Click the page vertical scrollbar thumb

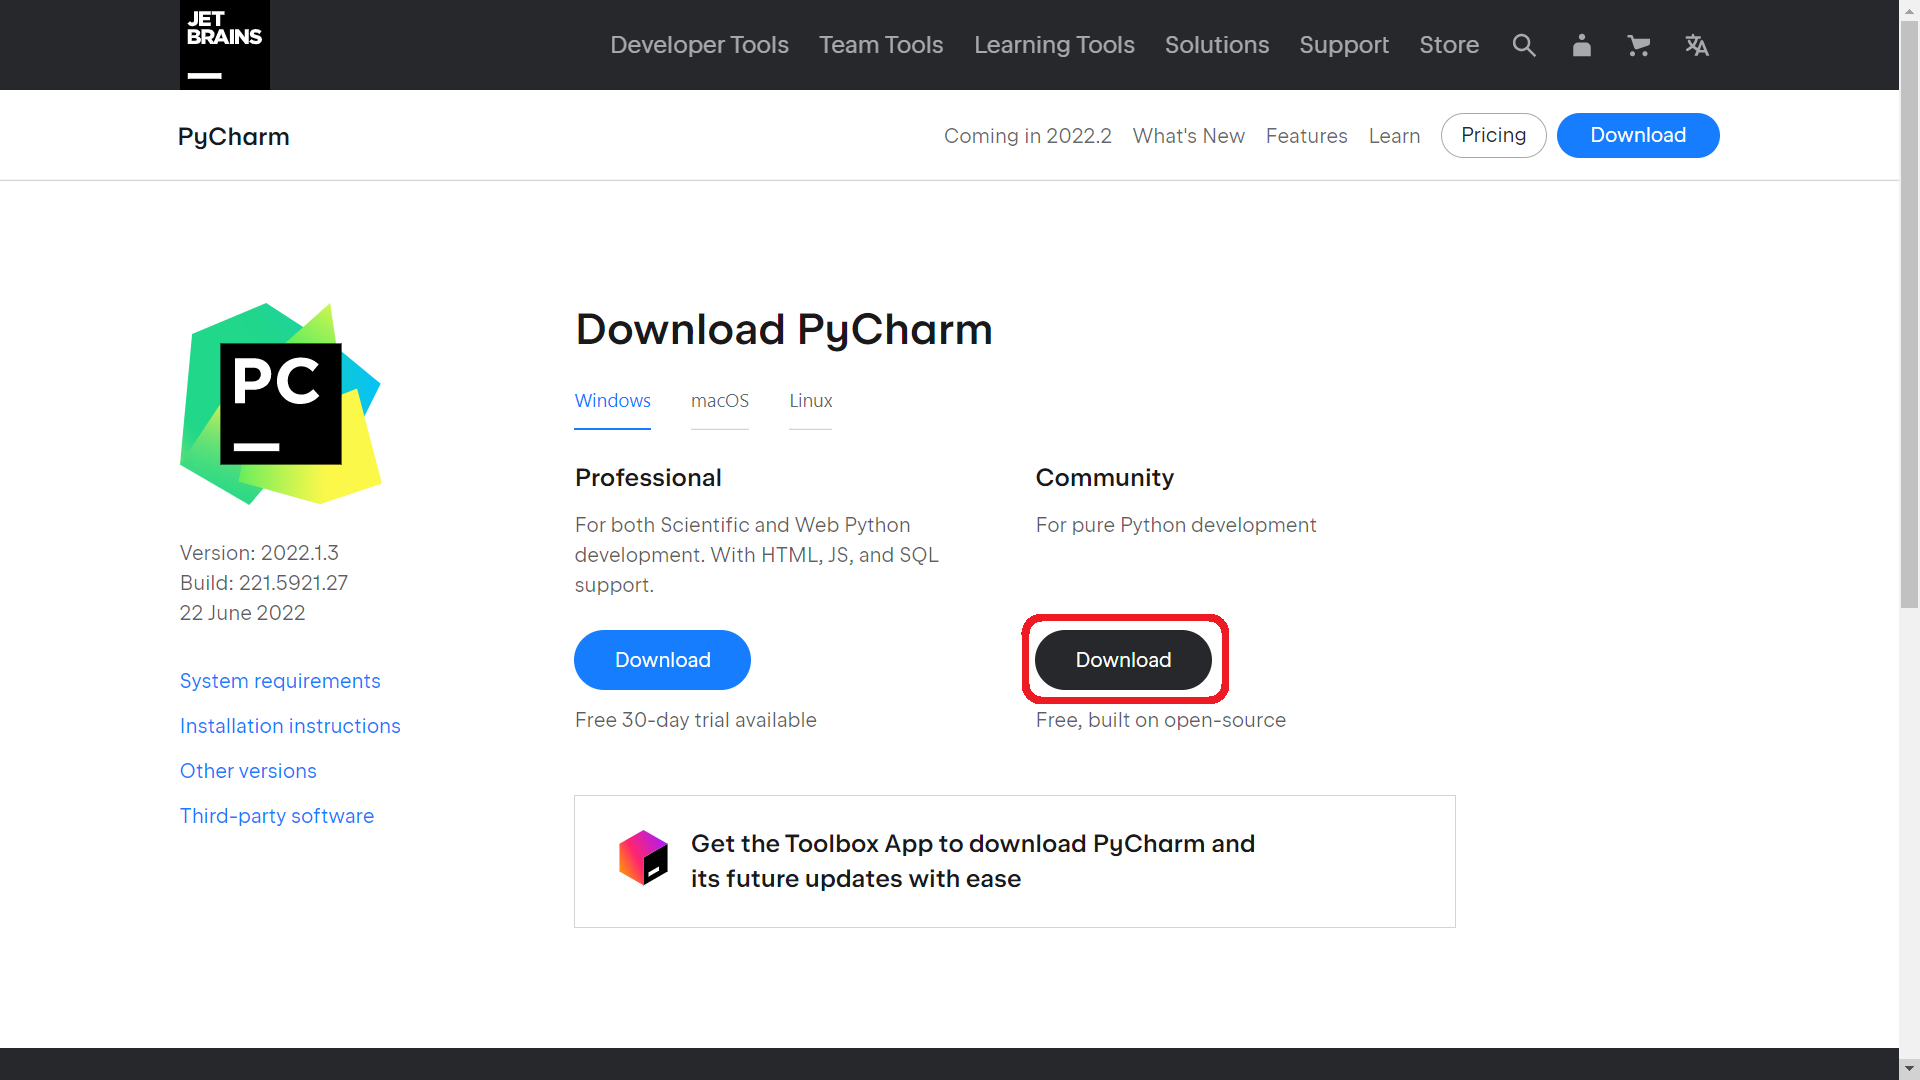click(1909, 315)
